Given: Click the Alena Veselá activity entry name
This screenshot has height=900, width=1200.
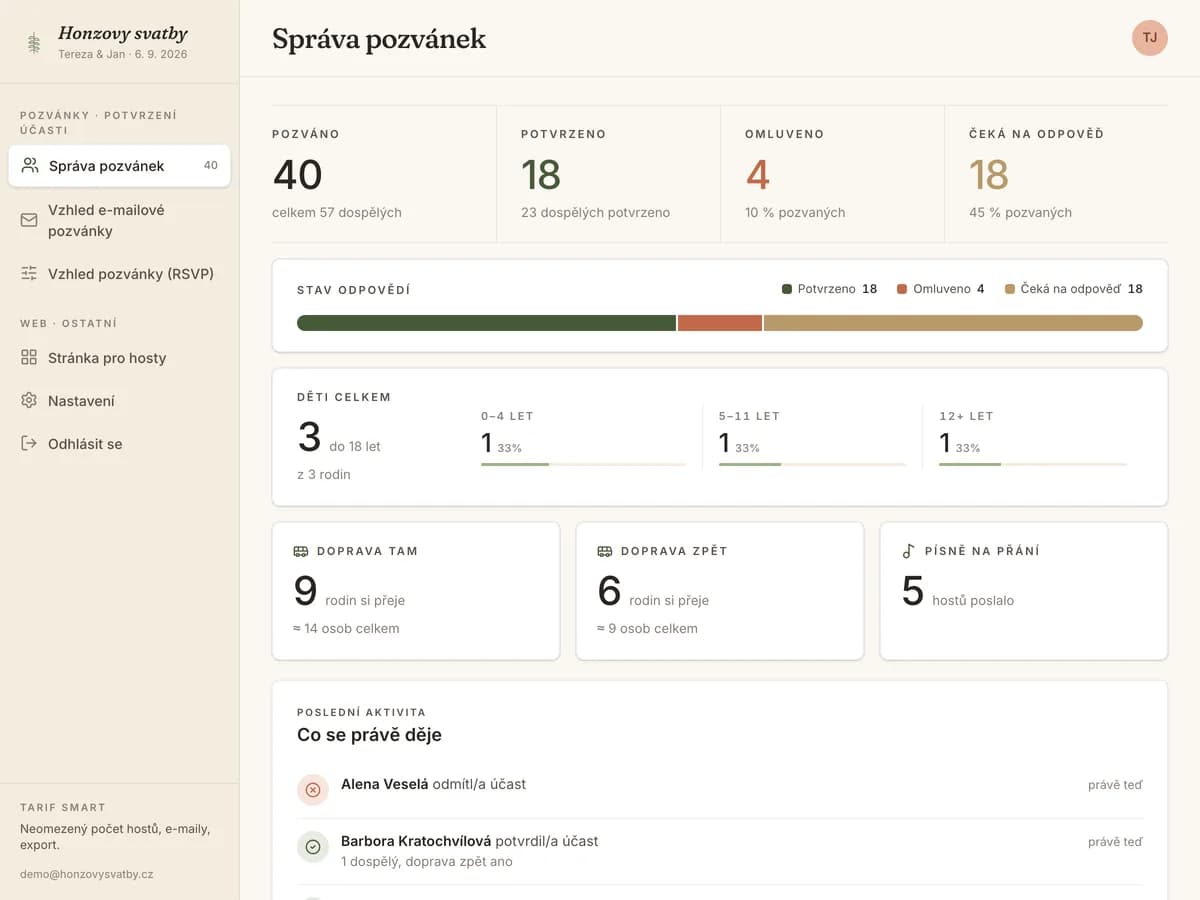Looking at the screenshot, I should [x=384, y=784].
